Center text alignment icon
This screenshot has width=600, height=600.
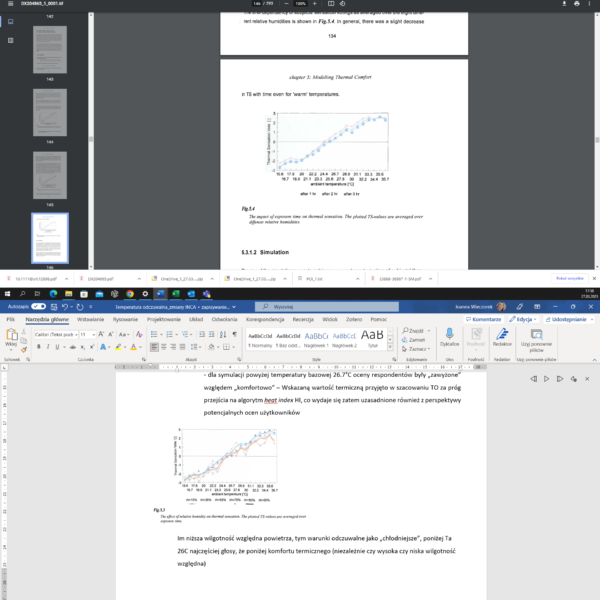pyautogui.click(x=164, y=347)
